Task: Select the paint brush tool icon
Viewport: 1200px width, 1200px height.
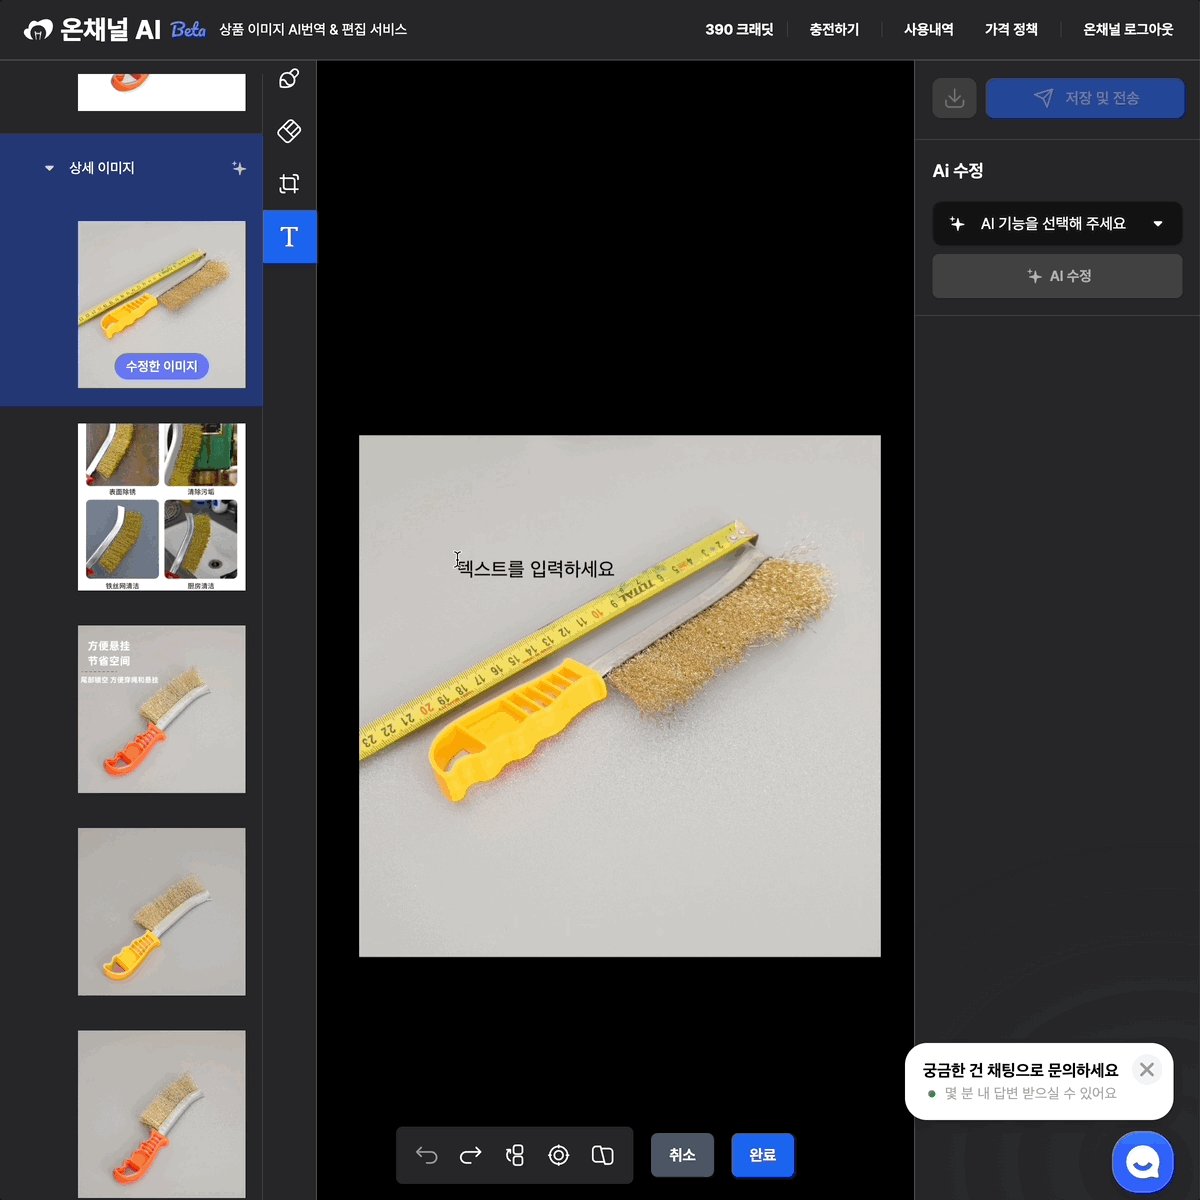Action: [289, 79]
